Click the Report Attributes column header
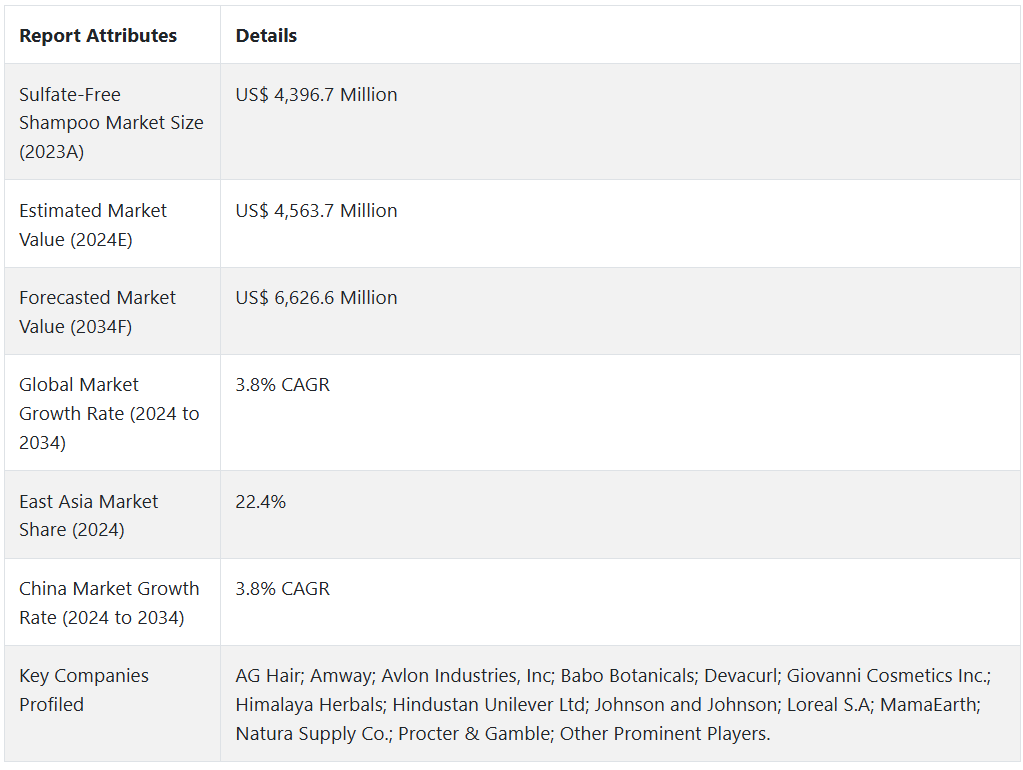This screenshot has height=770, width=1023. [x=98, y=36]
